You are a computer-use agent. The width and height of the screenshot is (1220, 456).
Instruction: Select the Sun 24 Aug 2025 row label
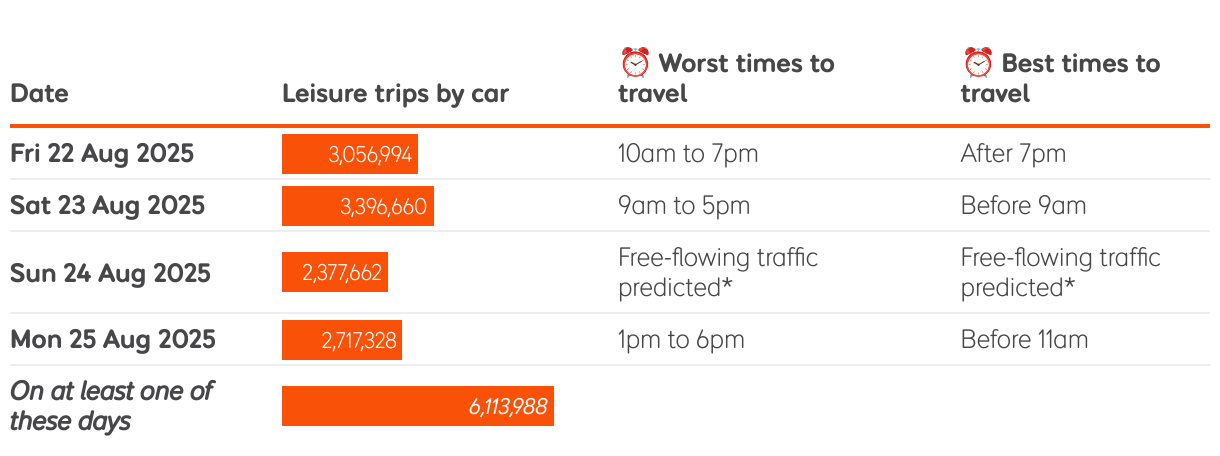pos(110,273)
